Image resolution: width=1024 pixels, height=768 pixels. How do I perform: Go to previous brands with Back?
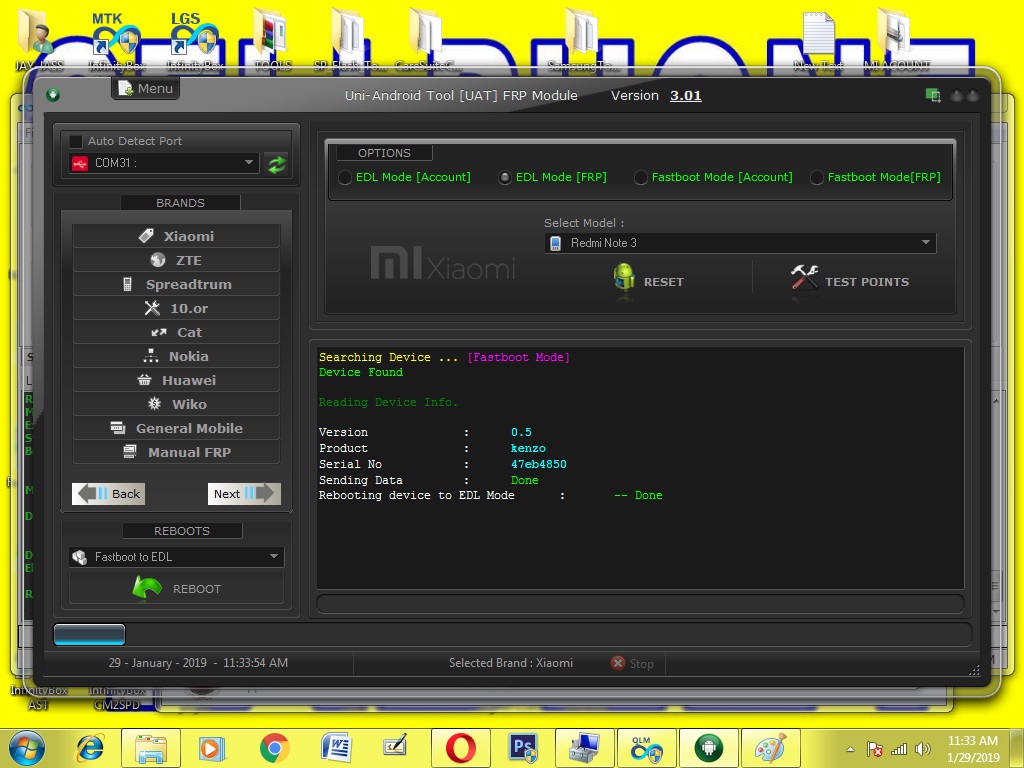pyautogui.click(x=108, y=494)
